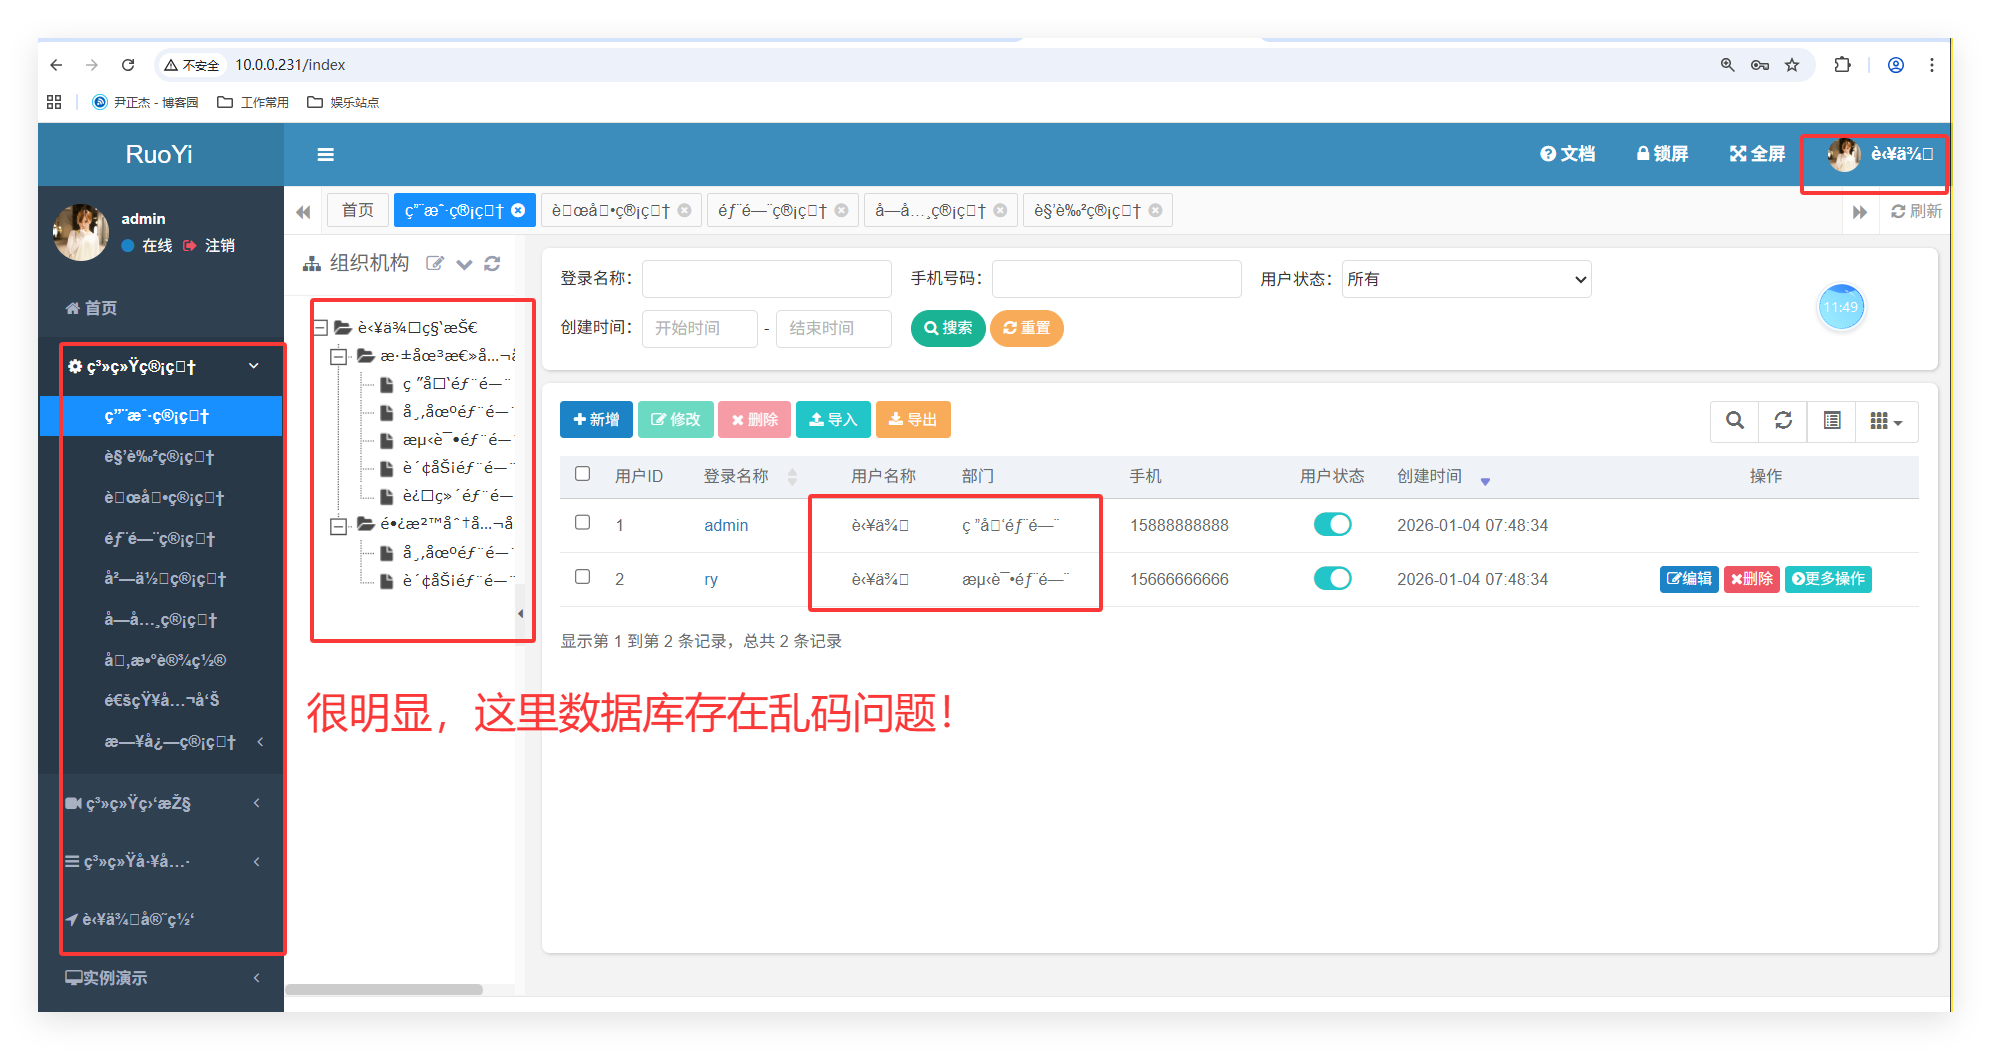Toggle the status switch for user admin
Image resolution: width=1991 pixels, height=1050 pixels.
pos(1332,524)
